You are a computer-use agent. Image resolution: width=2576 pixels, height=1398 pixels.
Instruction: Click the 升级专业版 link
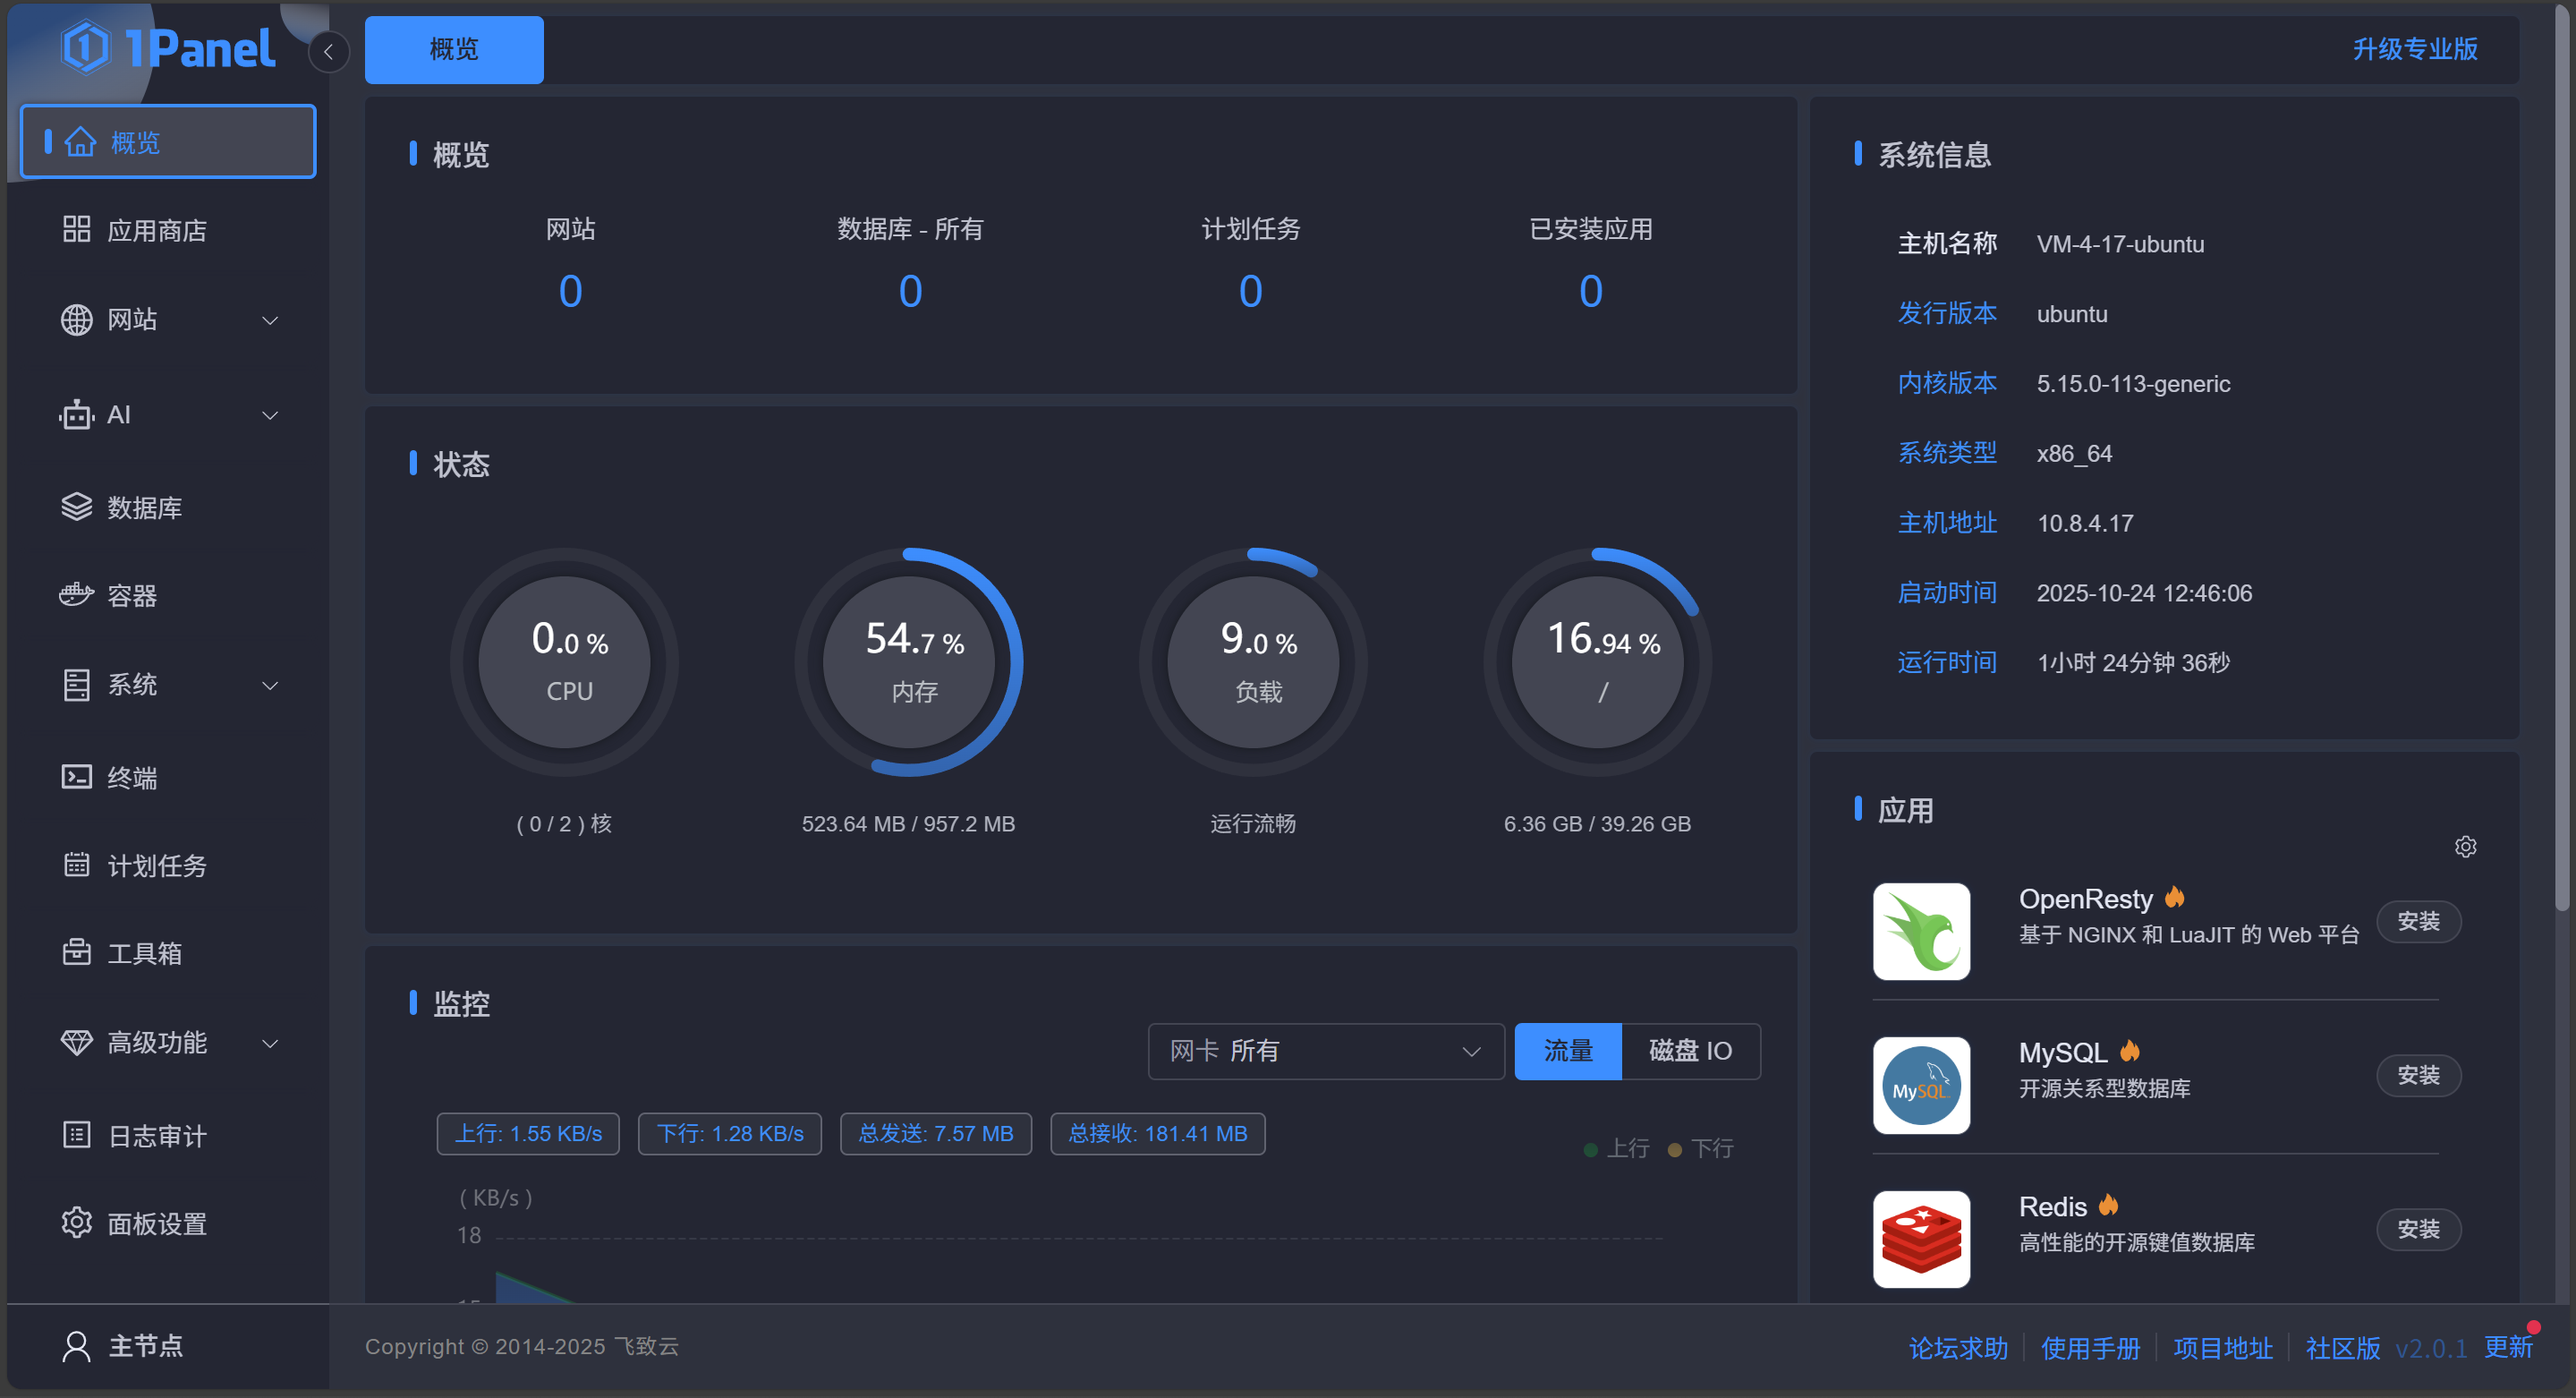tap(2414, 49)
